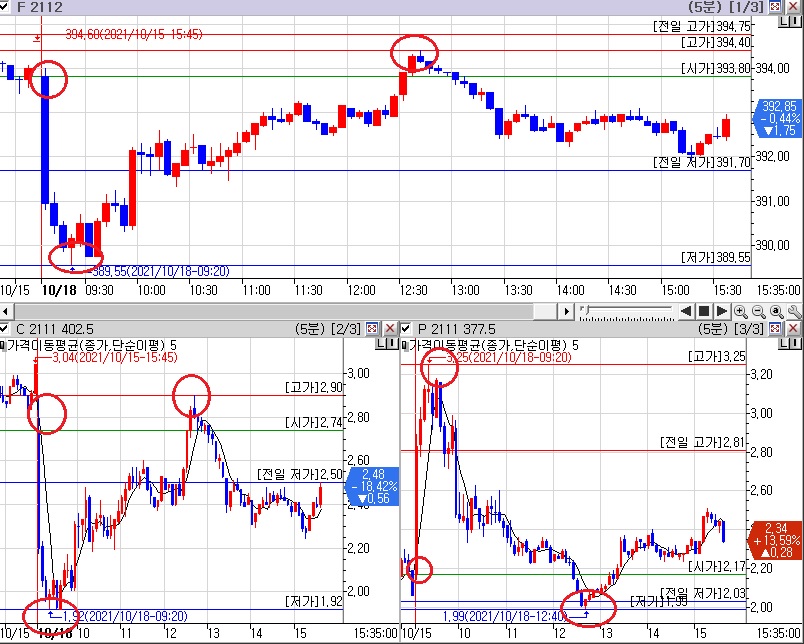Screen dimensions: 804x644
Task: Click the scale toggle icon in the P 2111 chart corner
Action: point(790,343)
